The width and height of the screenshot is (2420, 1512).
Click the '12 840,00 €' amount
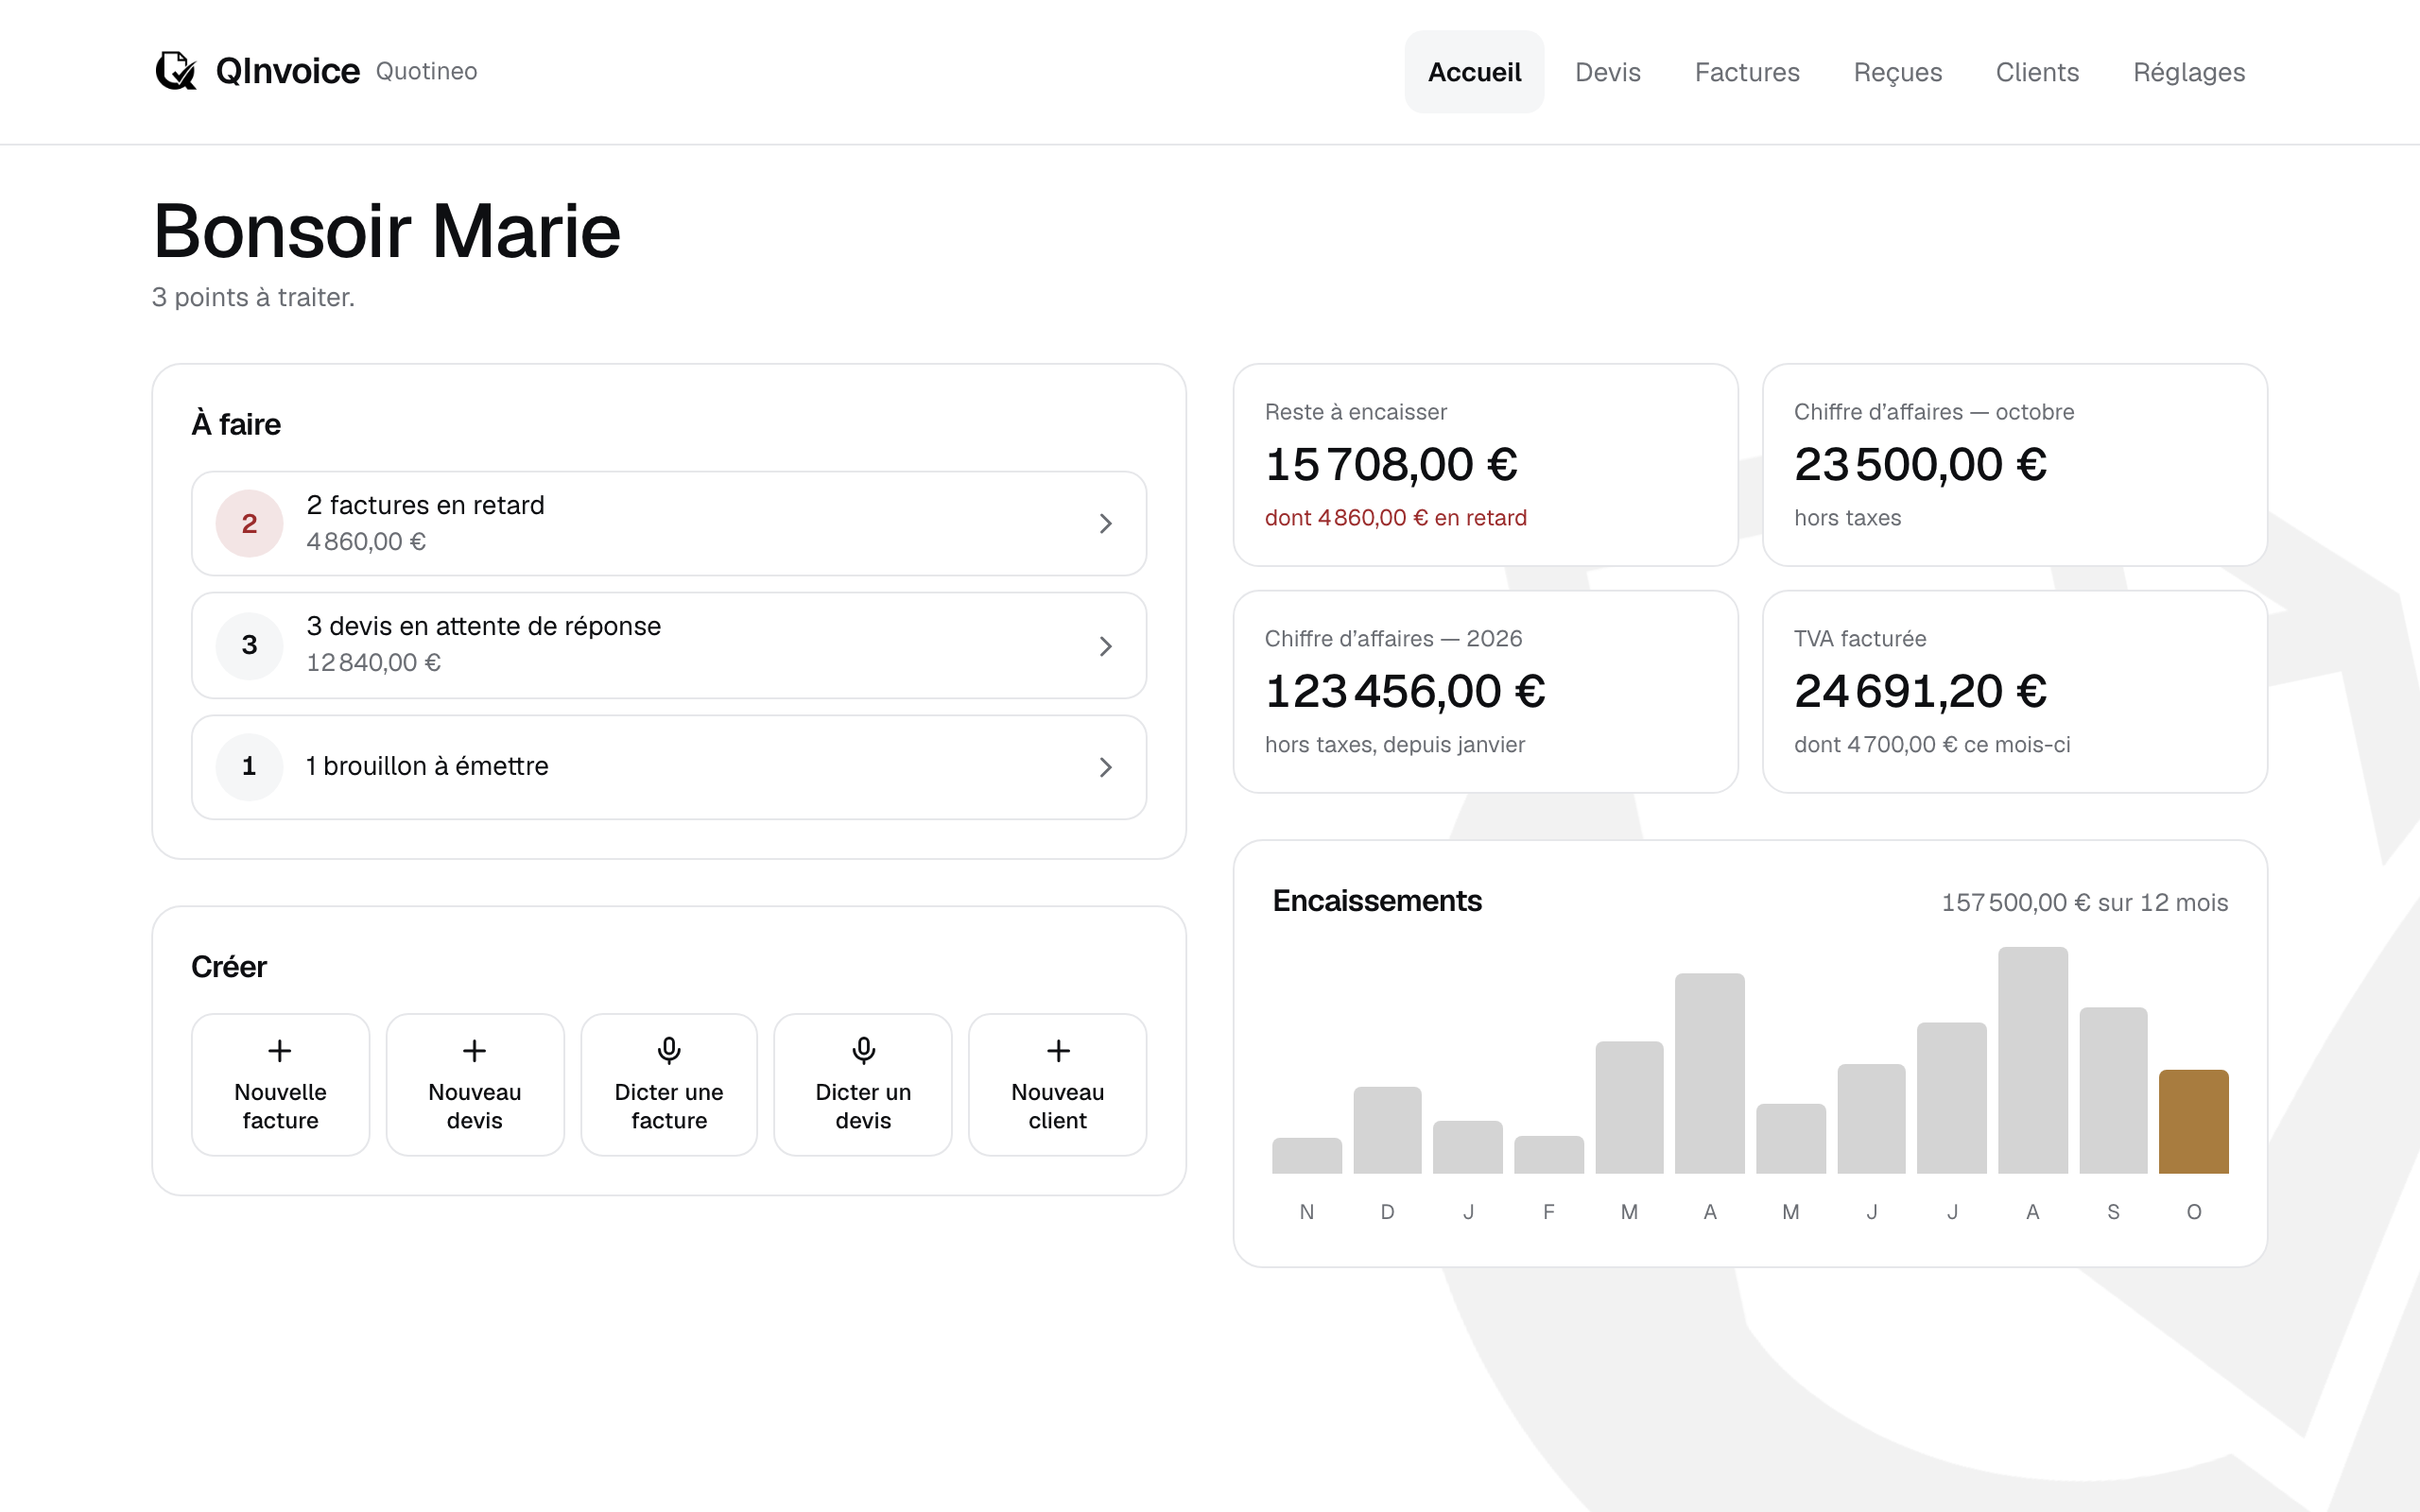point(373,663)
